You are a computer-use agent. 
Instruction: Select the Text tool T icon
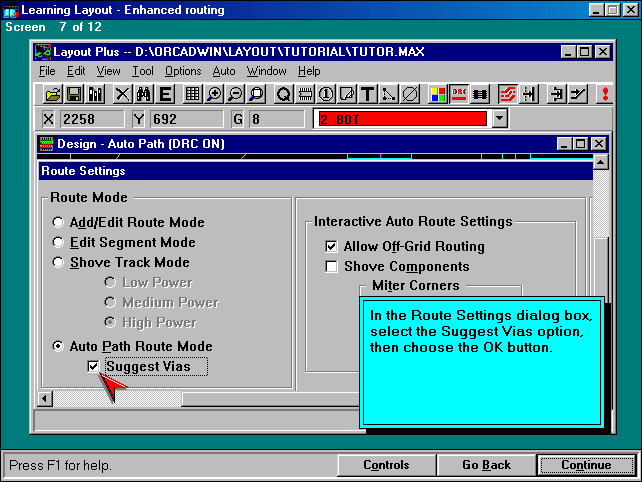tap(368, 94)
